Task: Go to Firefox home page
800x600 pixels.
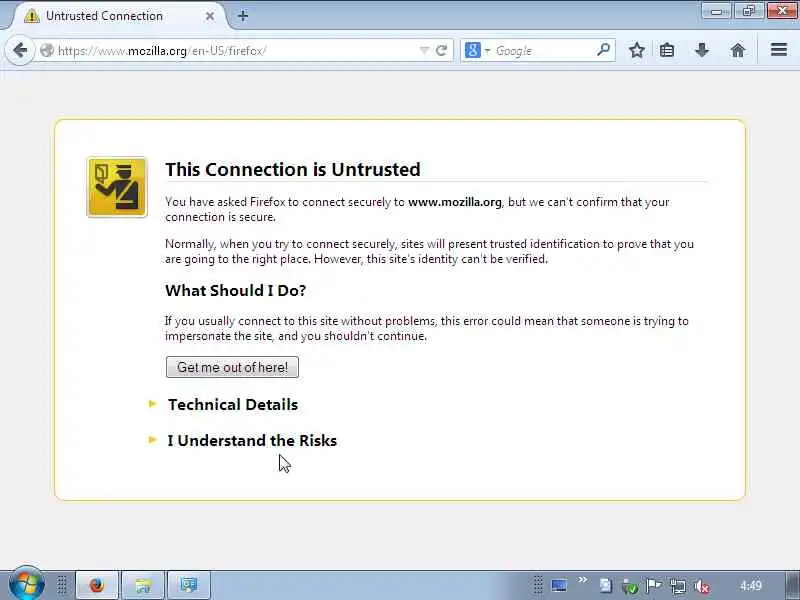Action: coord(738,50)
